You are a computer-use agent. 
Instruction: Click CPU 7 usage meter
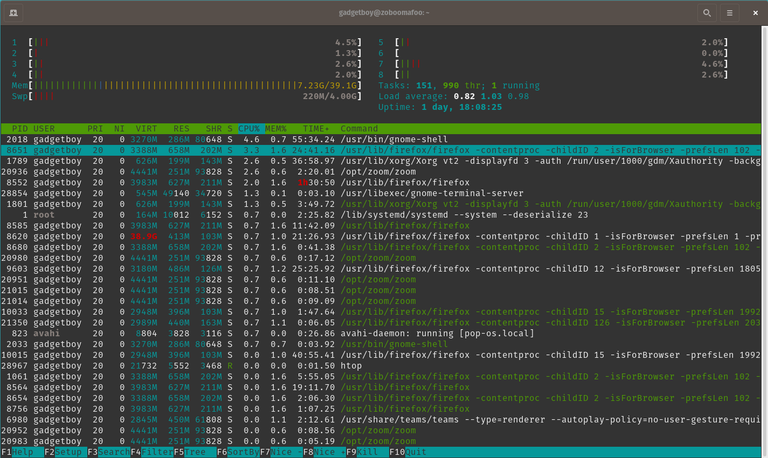[x=553, y=64]
